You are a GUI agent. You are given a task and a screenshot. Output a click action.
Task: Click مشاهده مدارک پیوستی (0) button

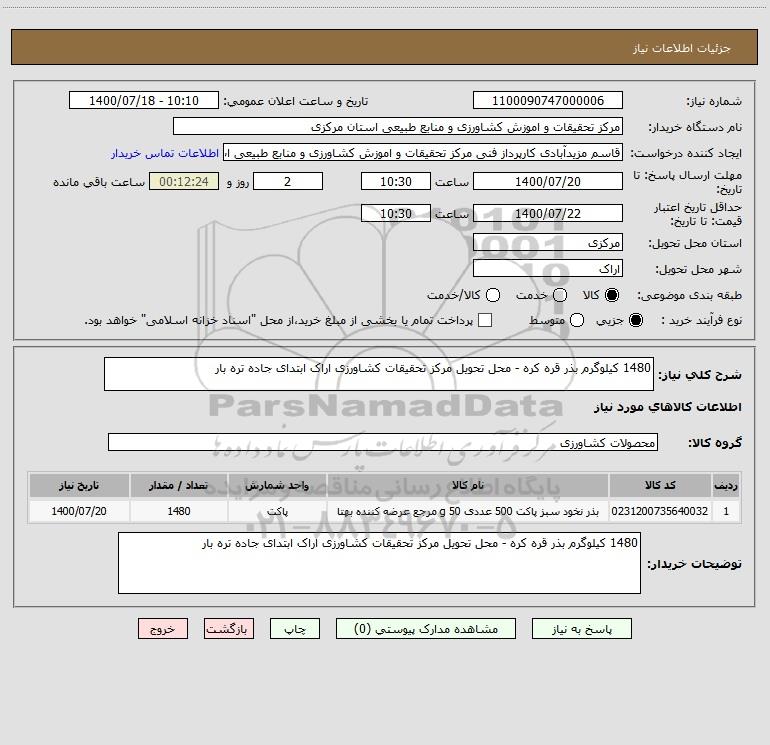coord(426,629)
